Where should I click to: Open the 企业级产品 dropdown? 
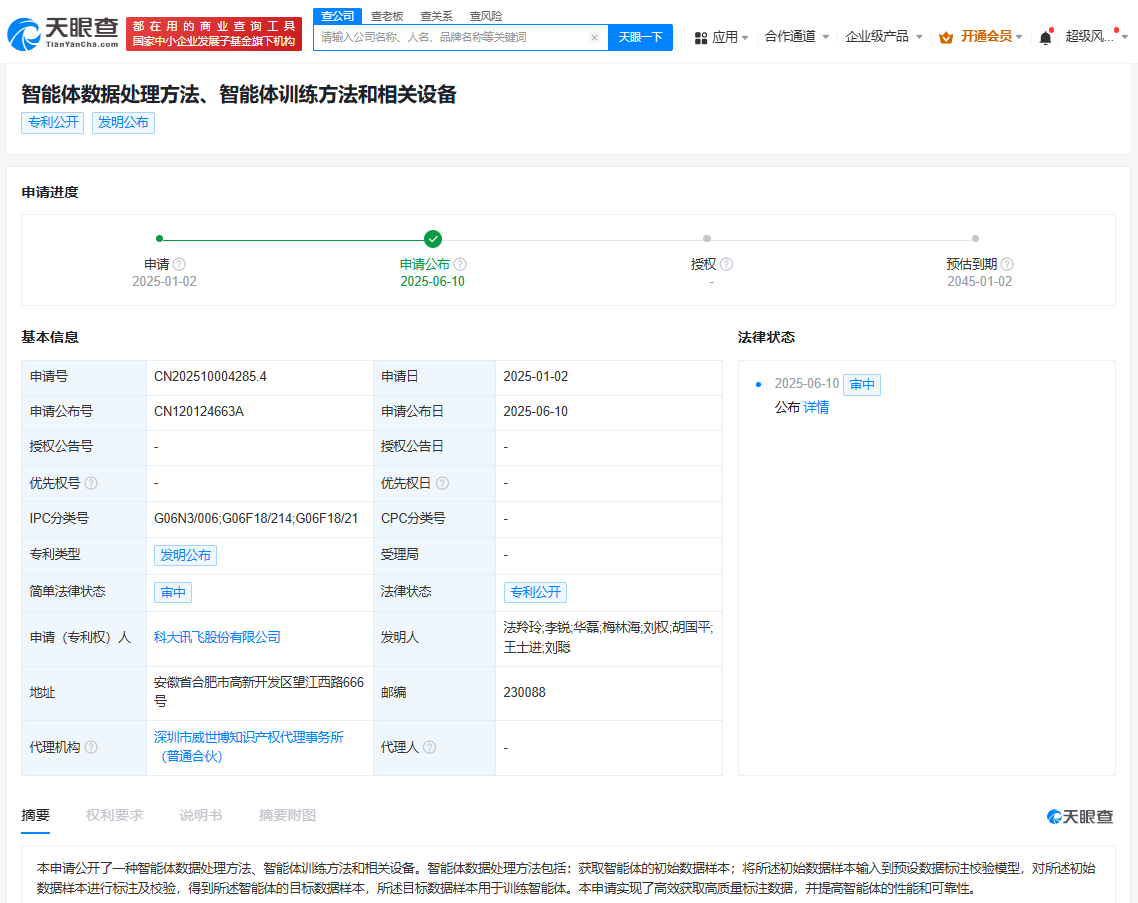(883, 36)
